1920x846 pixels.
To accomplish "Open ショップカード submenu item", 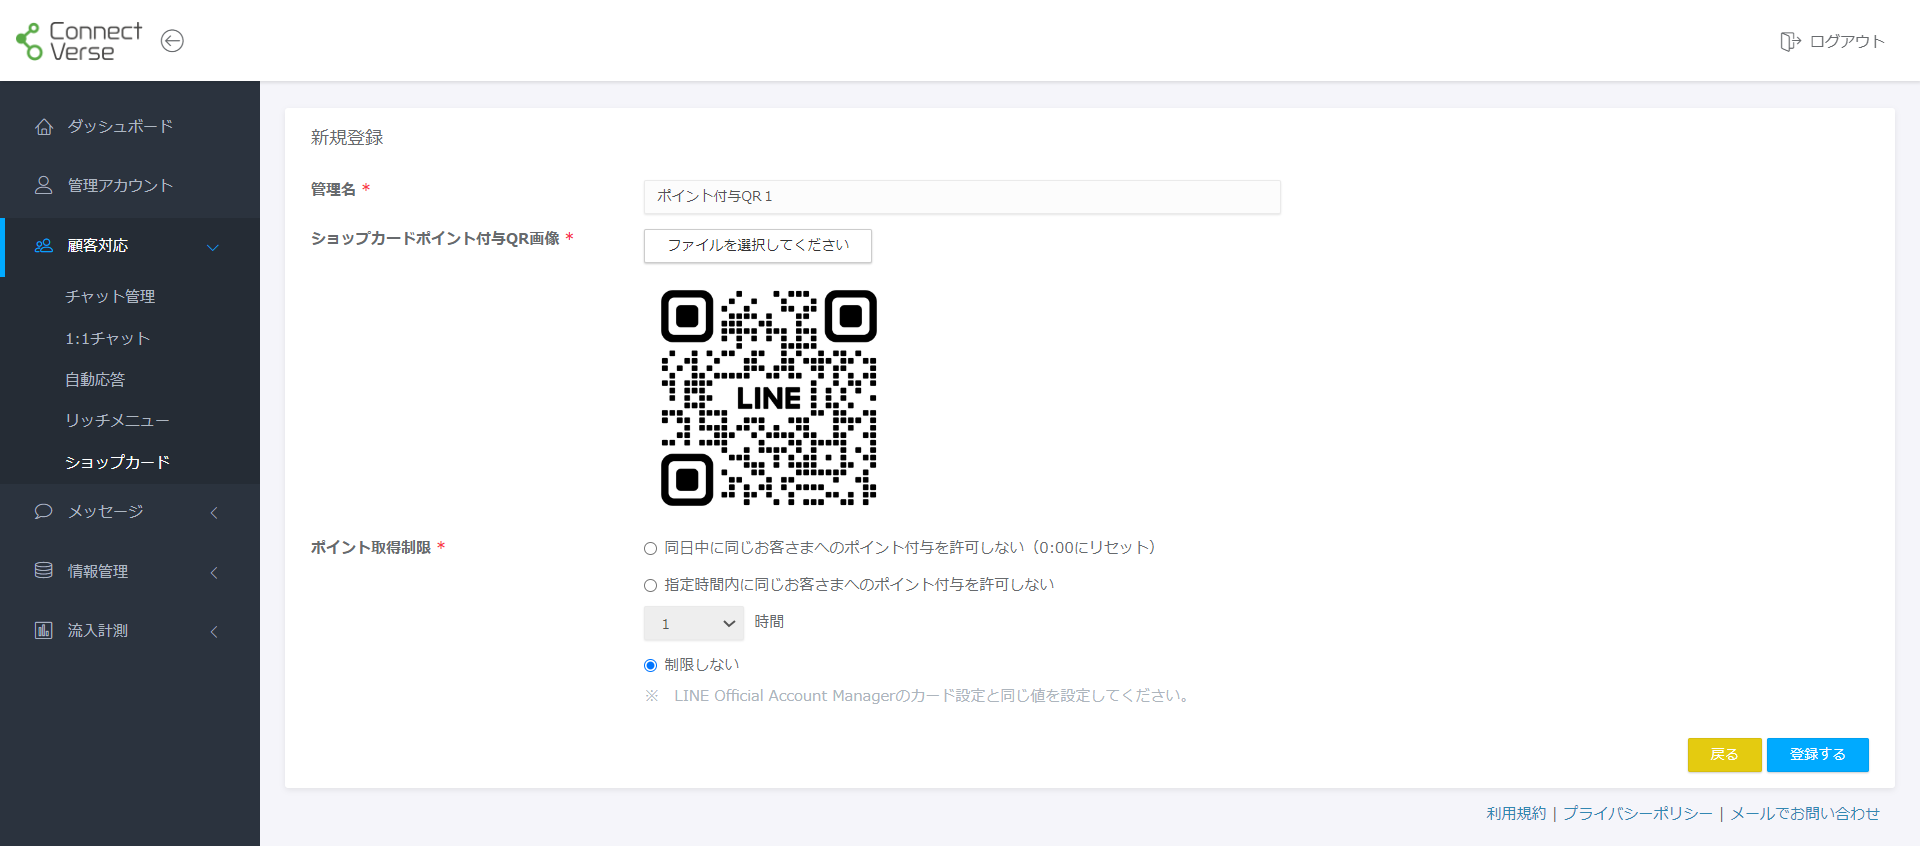I will coord(117,462).
